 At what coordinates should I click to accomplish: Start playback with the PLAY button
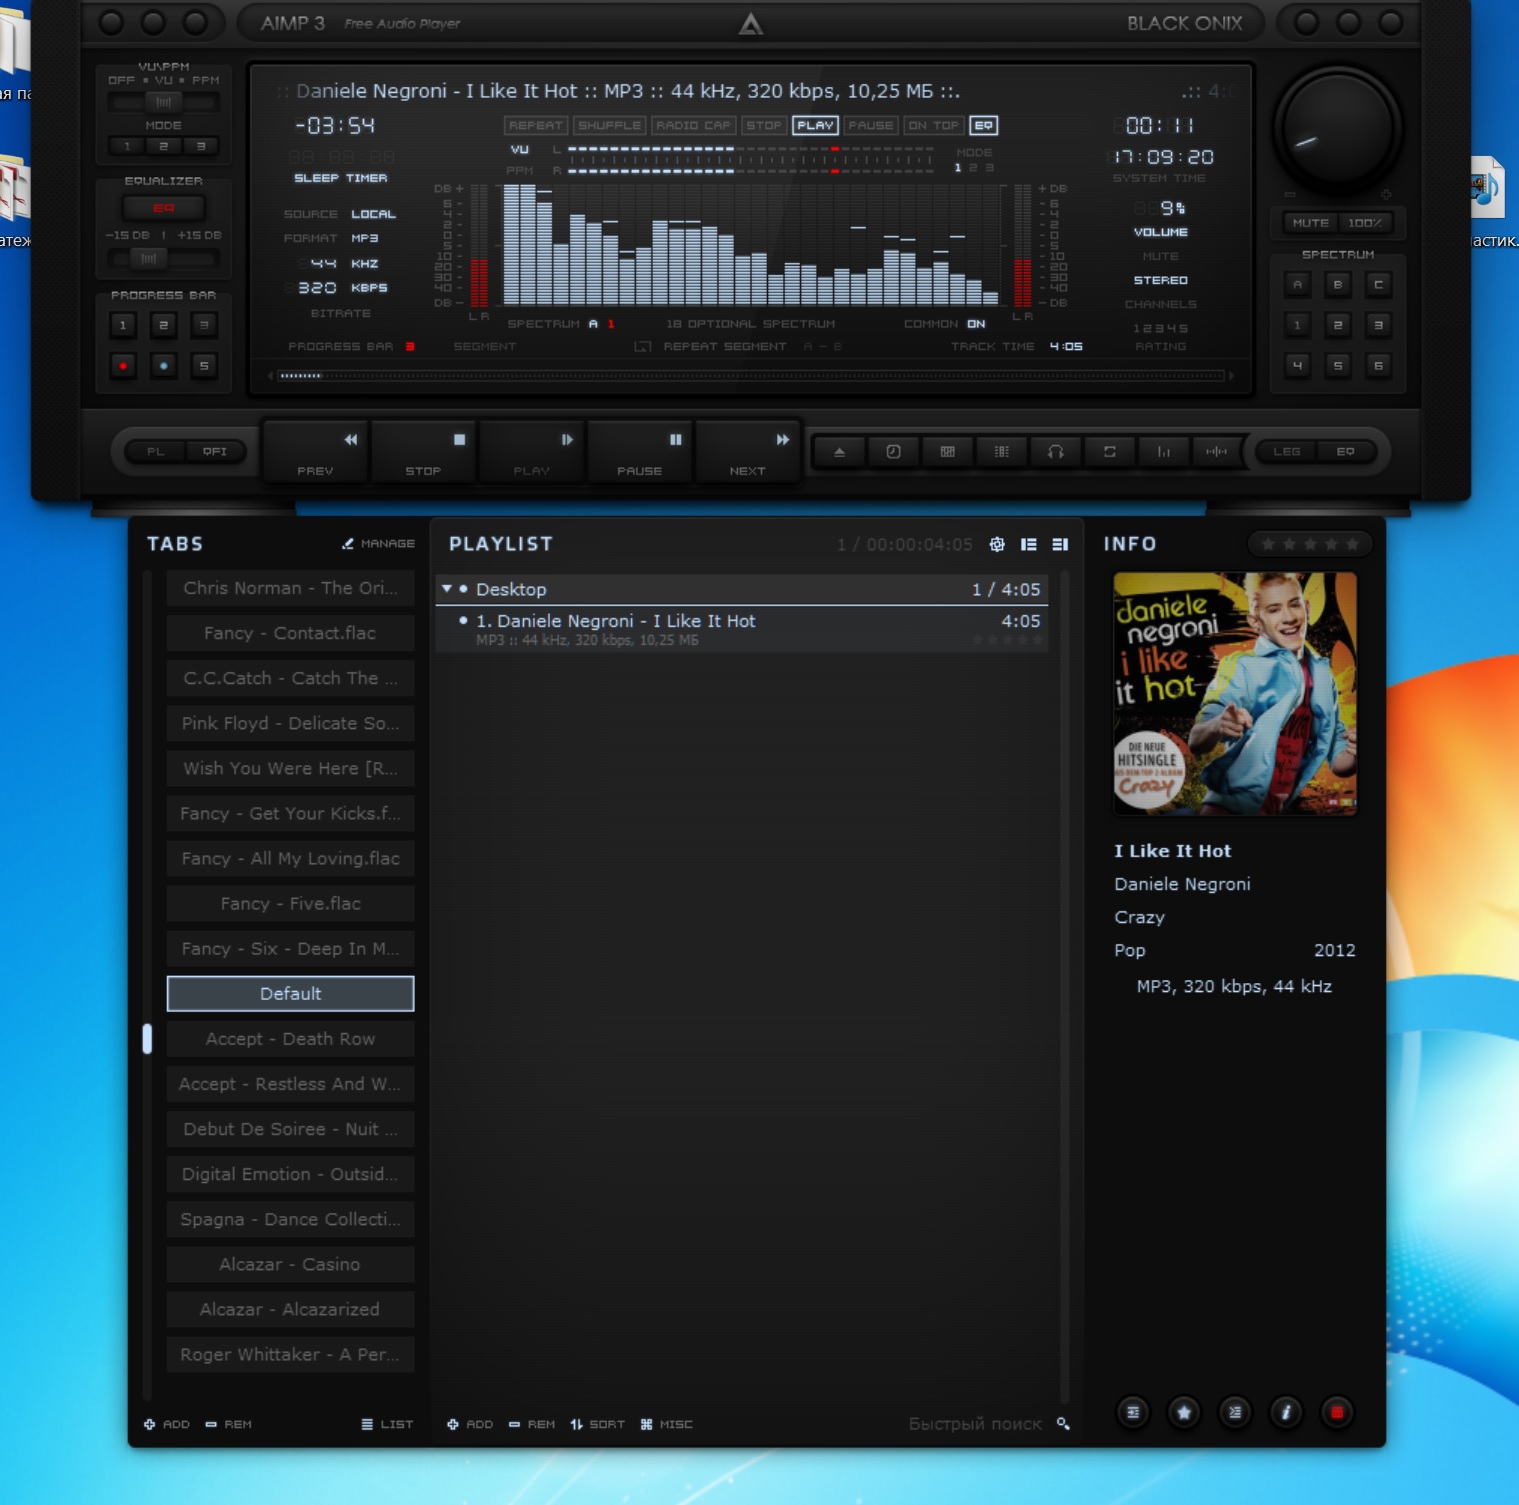532,452
